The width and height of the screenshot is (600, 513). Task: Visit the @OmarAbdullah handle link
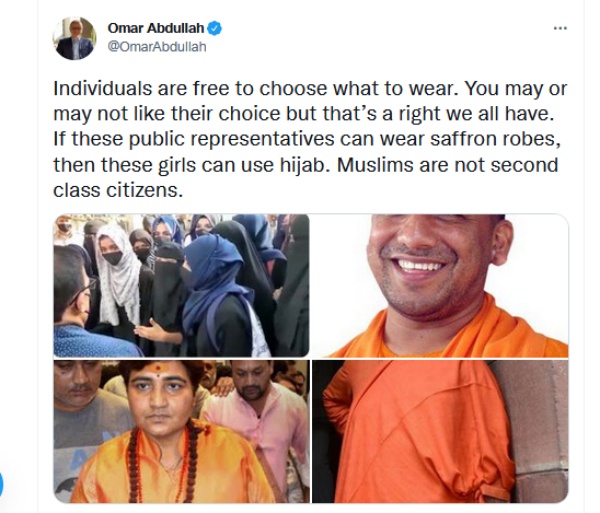coord(157,47)
